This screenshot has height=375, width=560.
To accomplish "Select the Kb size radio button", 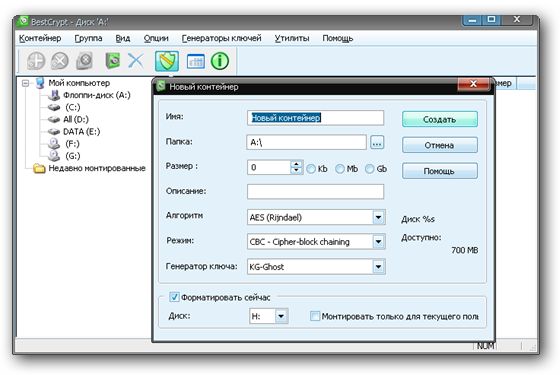I will coord(311,169).
